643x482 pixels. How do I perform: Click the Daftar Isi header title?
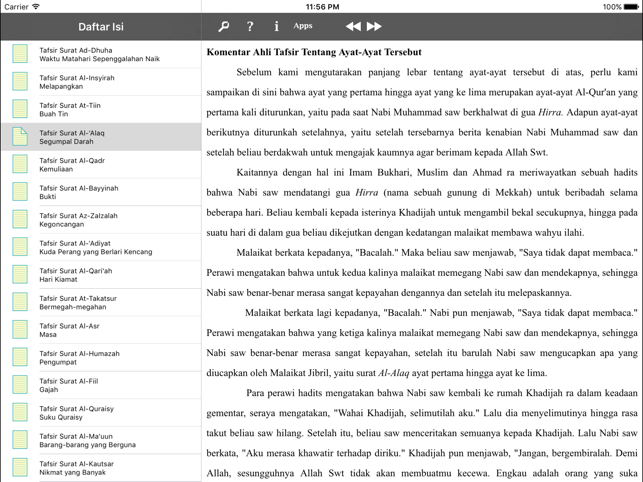(101, 27)
